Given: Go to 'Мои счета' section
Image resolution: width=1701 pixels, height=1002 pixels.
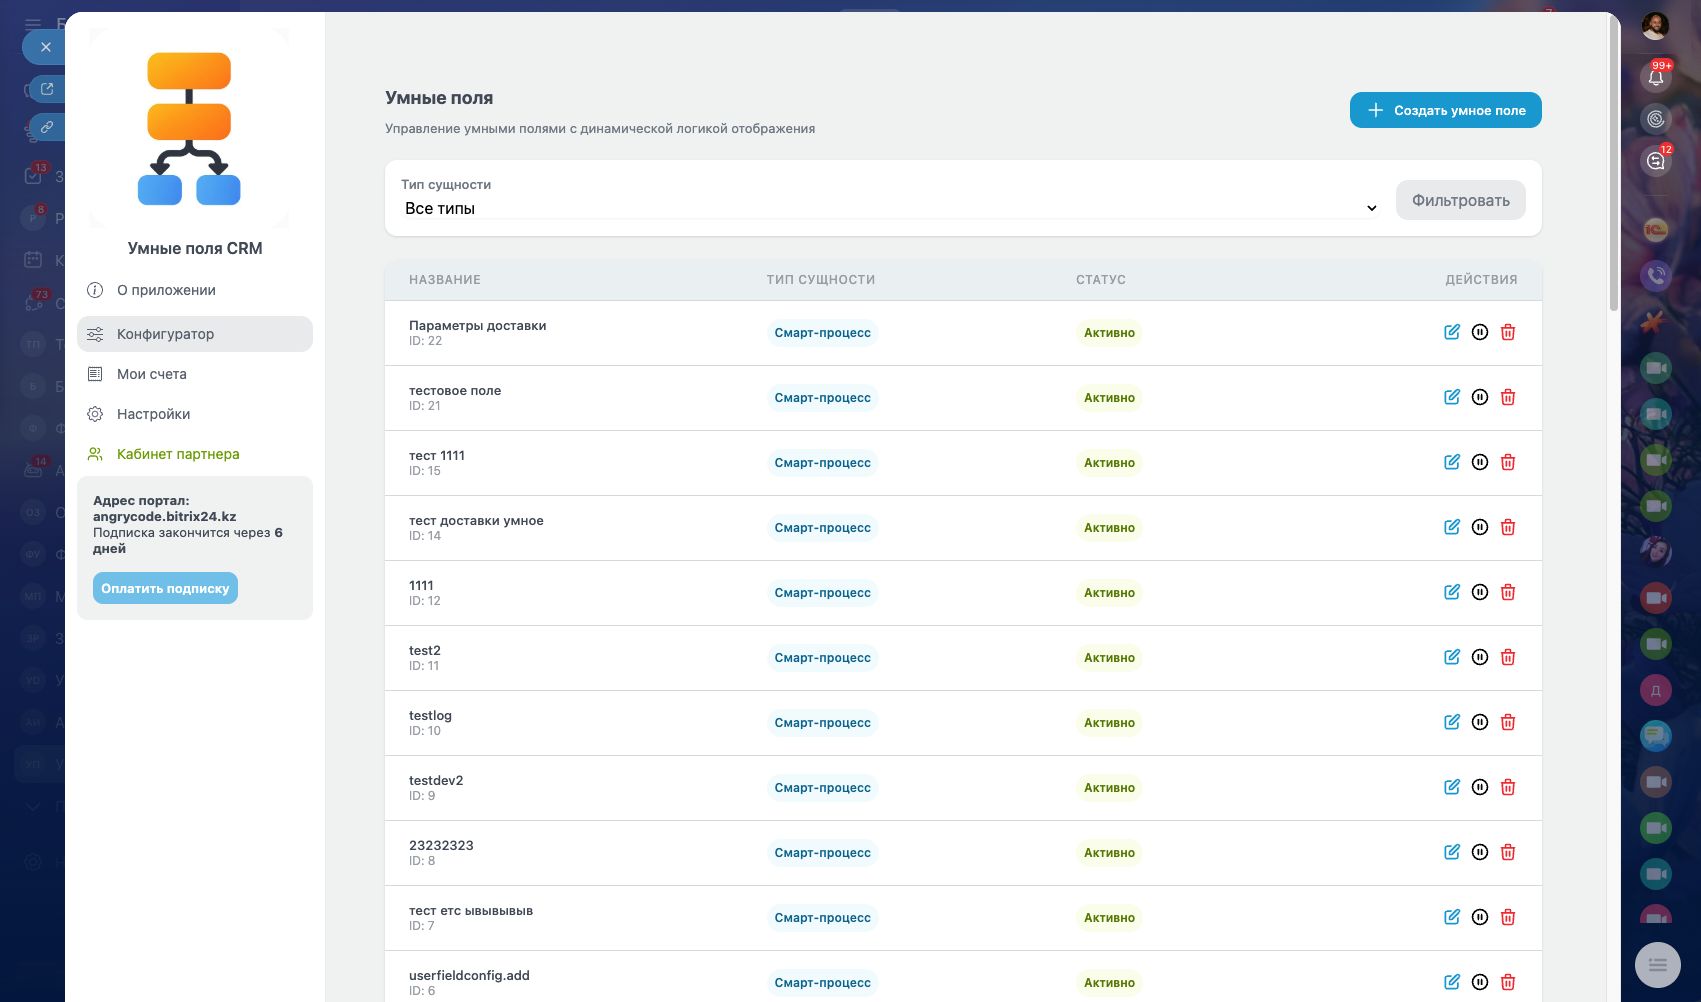Looking at the screenshot, I should click(152, 374).
